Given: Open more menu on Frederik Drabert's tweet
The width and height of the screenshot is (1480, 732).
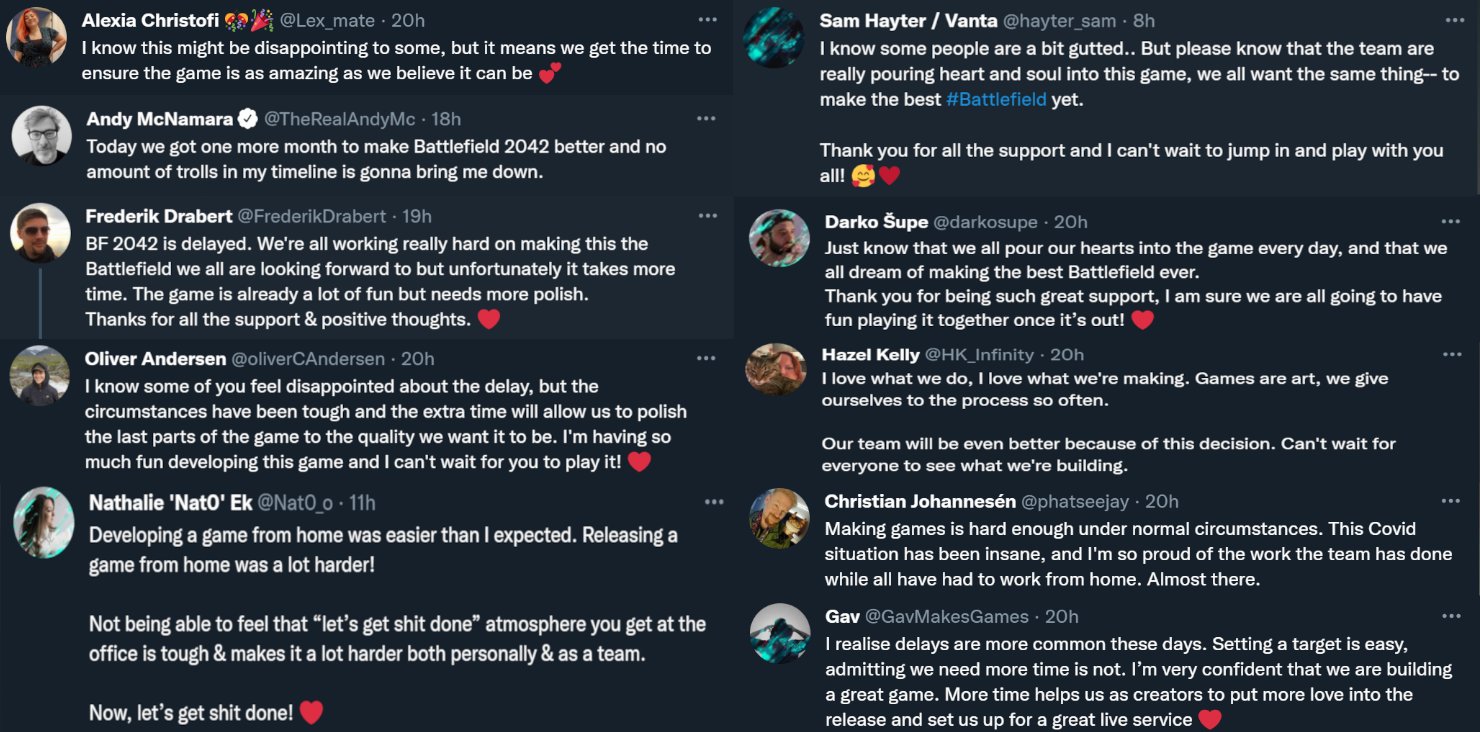Looking at the screenshot, I should [707, 216].
